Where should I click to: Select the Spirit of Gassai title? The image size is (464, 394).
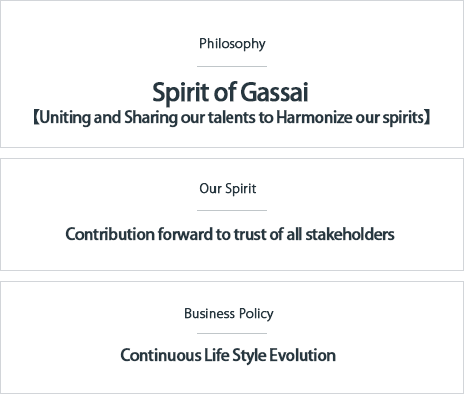(x=230, y=92)
